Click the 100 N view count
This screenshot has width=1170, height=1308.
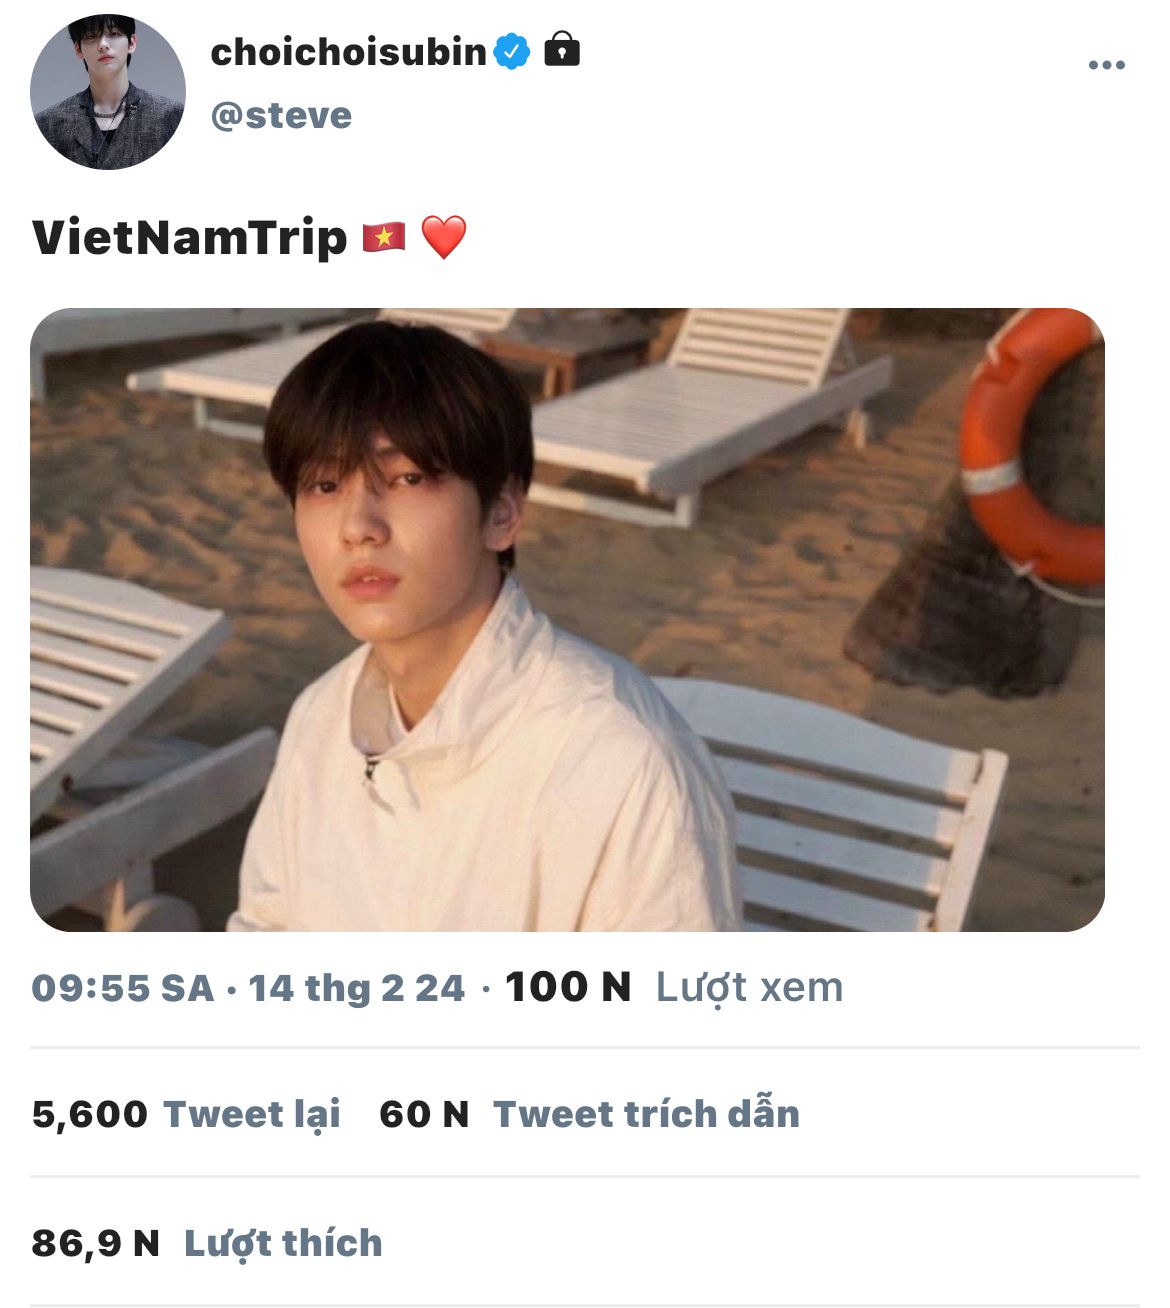click(x=568, y=987)
